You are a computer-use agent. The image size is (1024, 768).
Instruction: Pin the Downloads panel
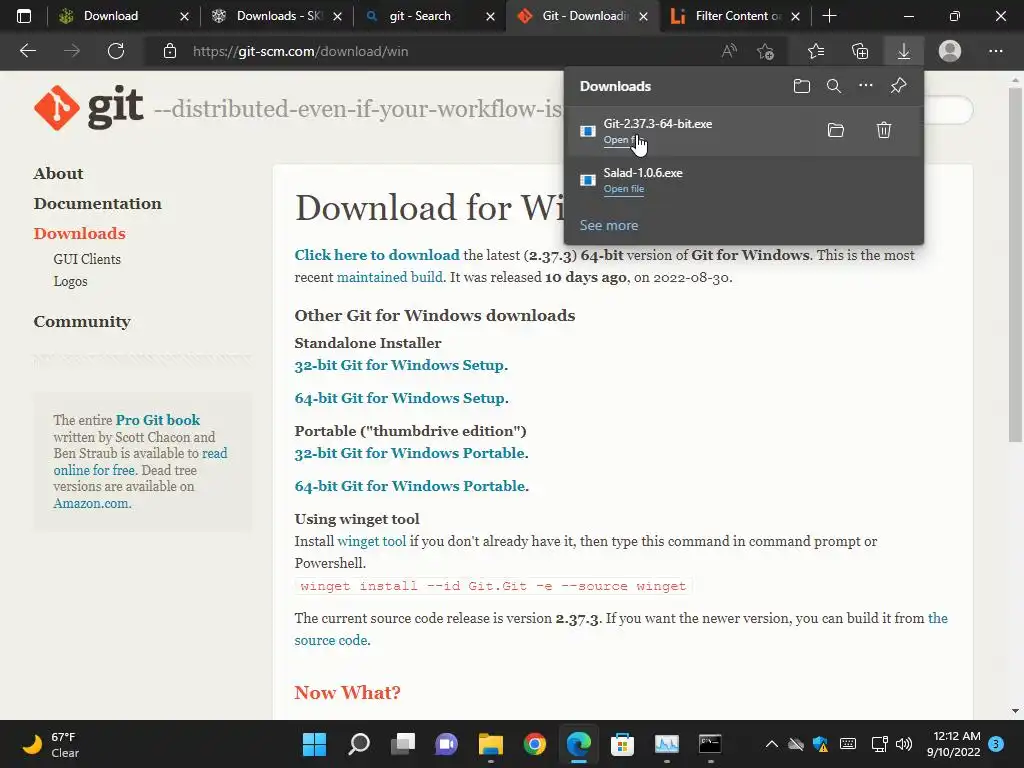click(x=899, y=86)
